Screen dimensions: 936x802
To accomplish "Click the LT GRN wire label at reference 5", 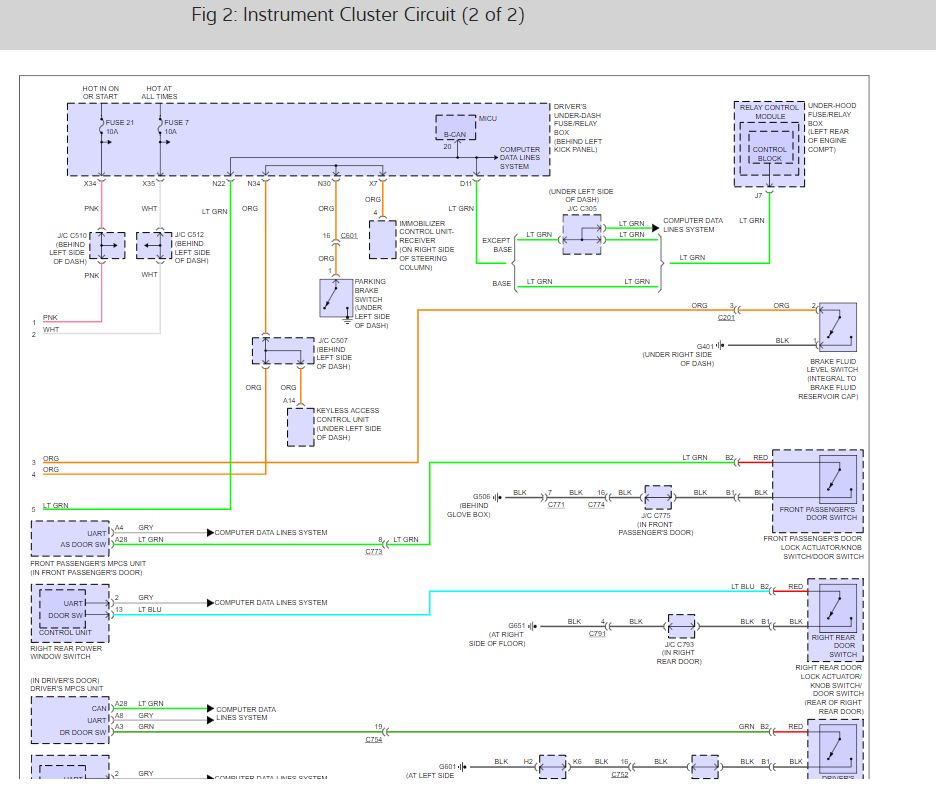I will coord(56,505).
